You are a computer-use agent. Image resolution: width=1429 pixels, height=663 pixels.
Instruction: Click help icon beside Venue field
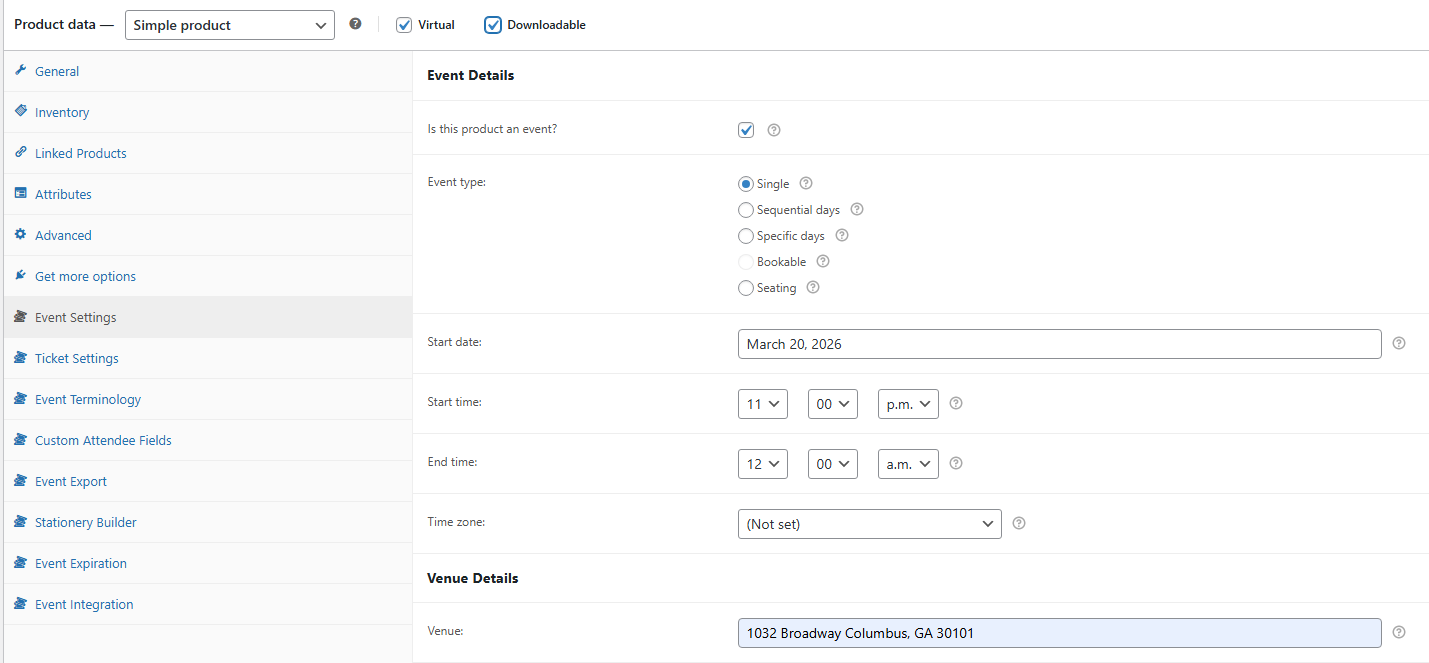(1399, 632)
